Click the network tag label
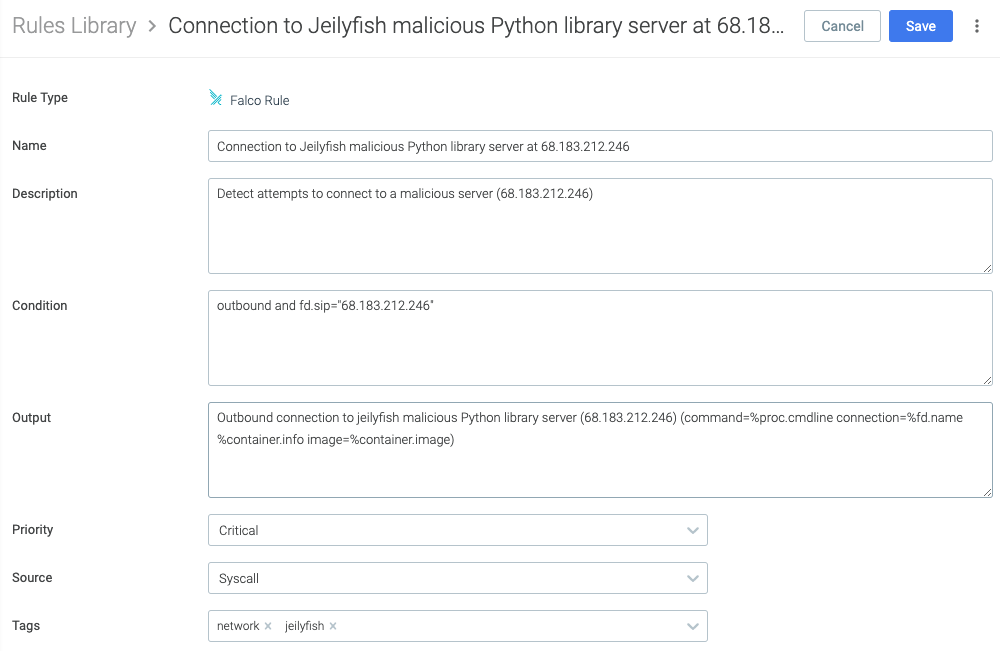Screen dimensions: 1000x651 [238, 626]
